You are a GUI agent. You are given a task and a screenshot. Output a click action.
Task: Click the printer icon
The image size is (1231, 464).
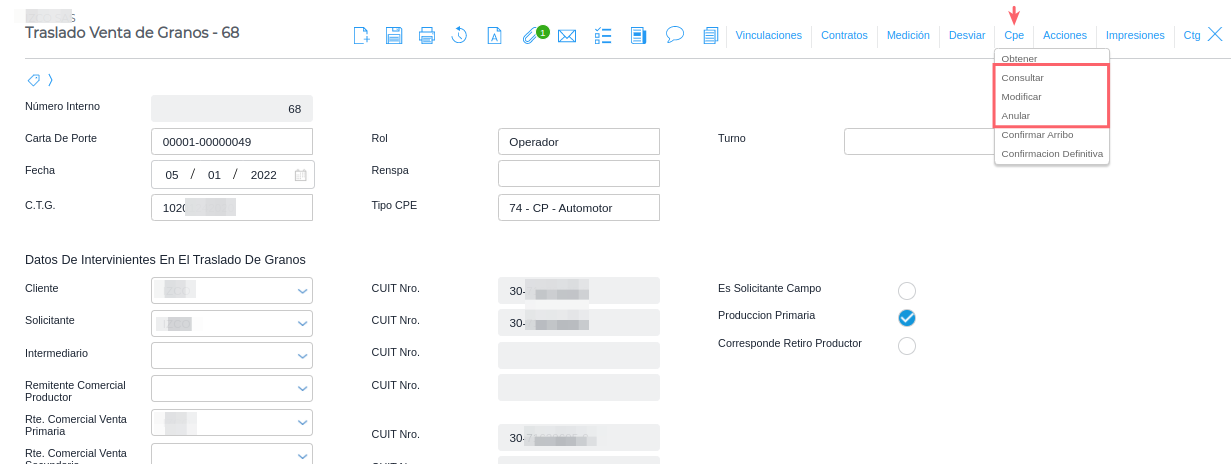coord(427,36)
